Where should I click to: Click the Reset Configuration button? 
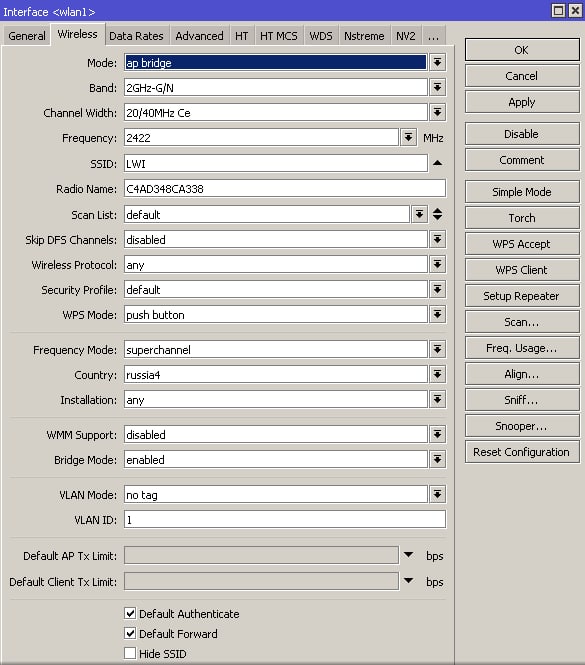(x=522, y=452)
